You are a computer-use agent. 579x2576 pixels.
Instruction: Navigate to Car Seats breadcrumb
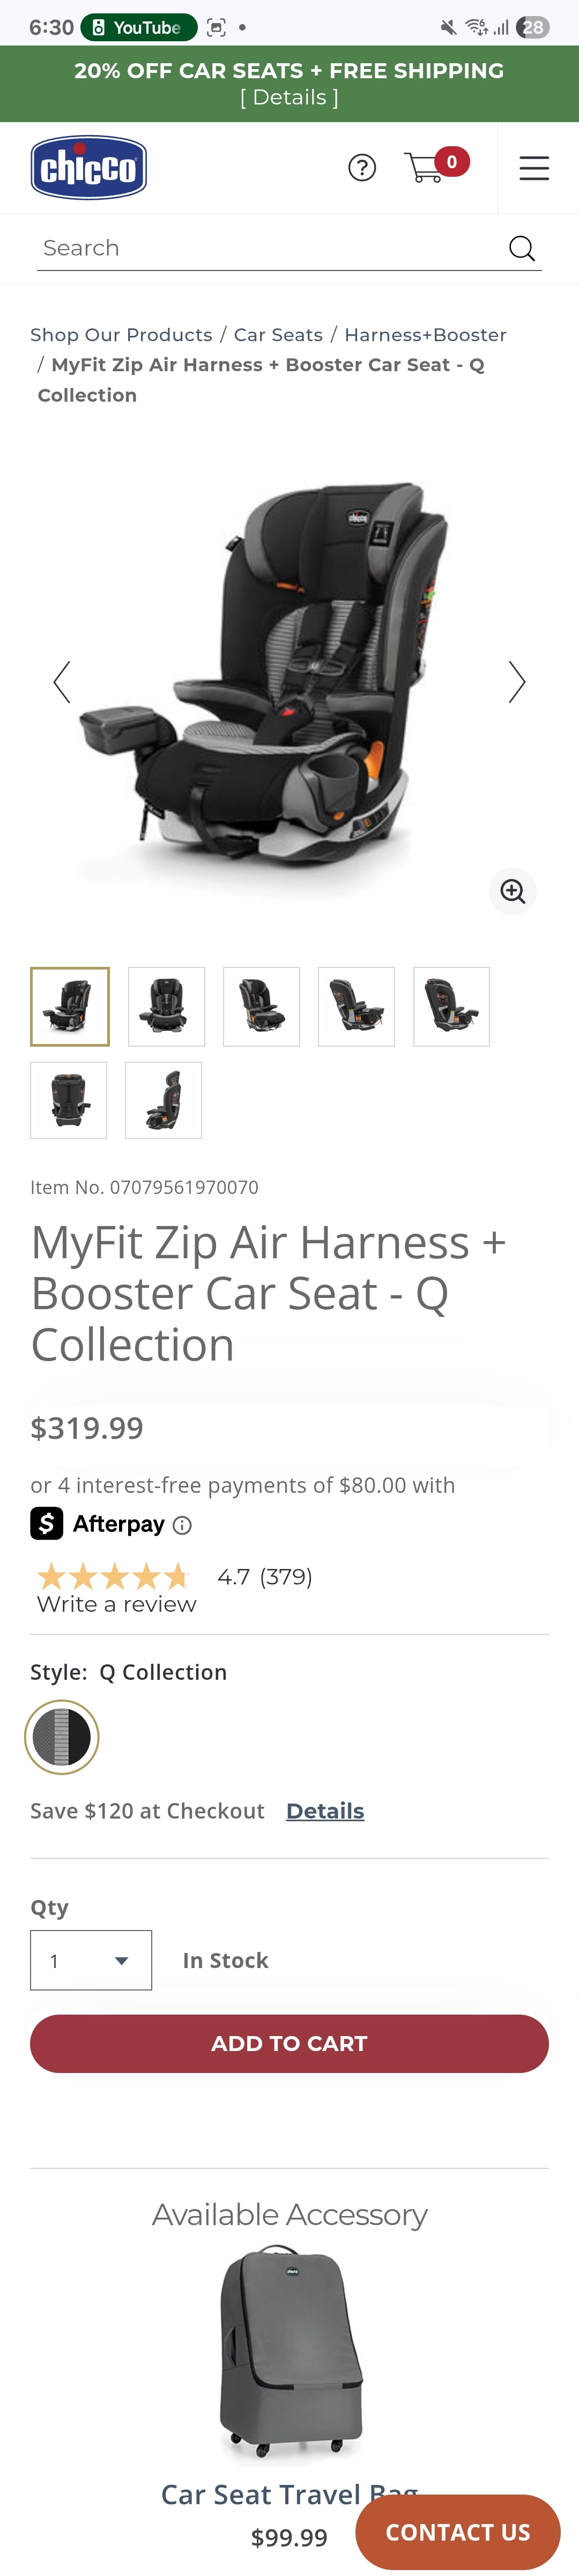(278, 335)
